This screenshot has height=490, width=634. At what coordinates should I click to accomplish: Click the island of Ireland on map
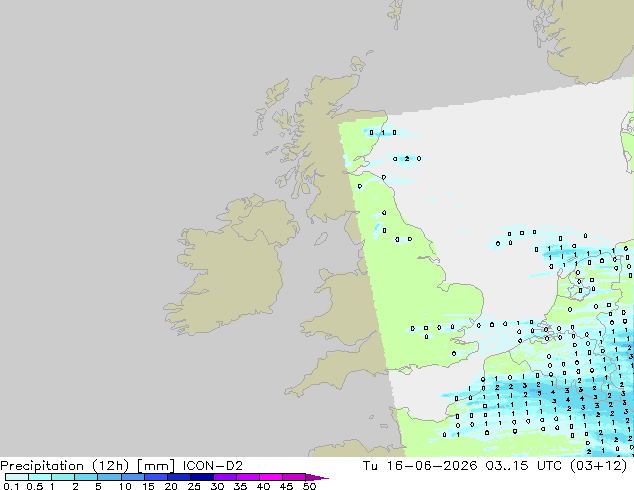(230, 267)
